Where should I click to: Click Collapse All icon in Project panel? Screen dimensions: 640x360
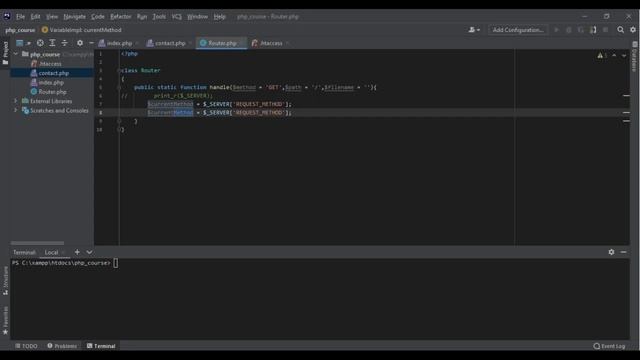pos(64,43)
